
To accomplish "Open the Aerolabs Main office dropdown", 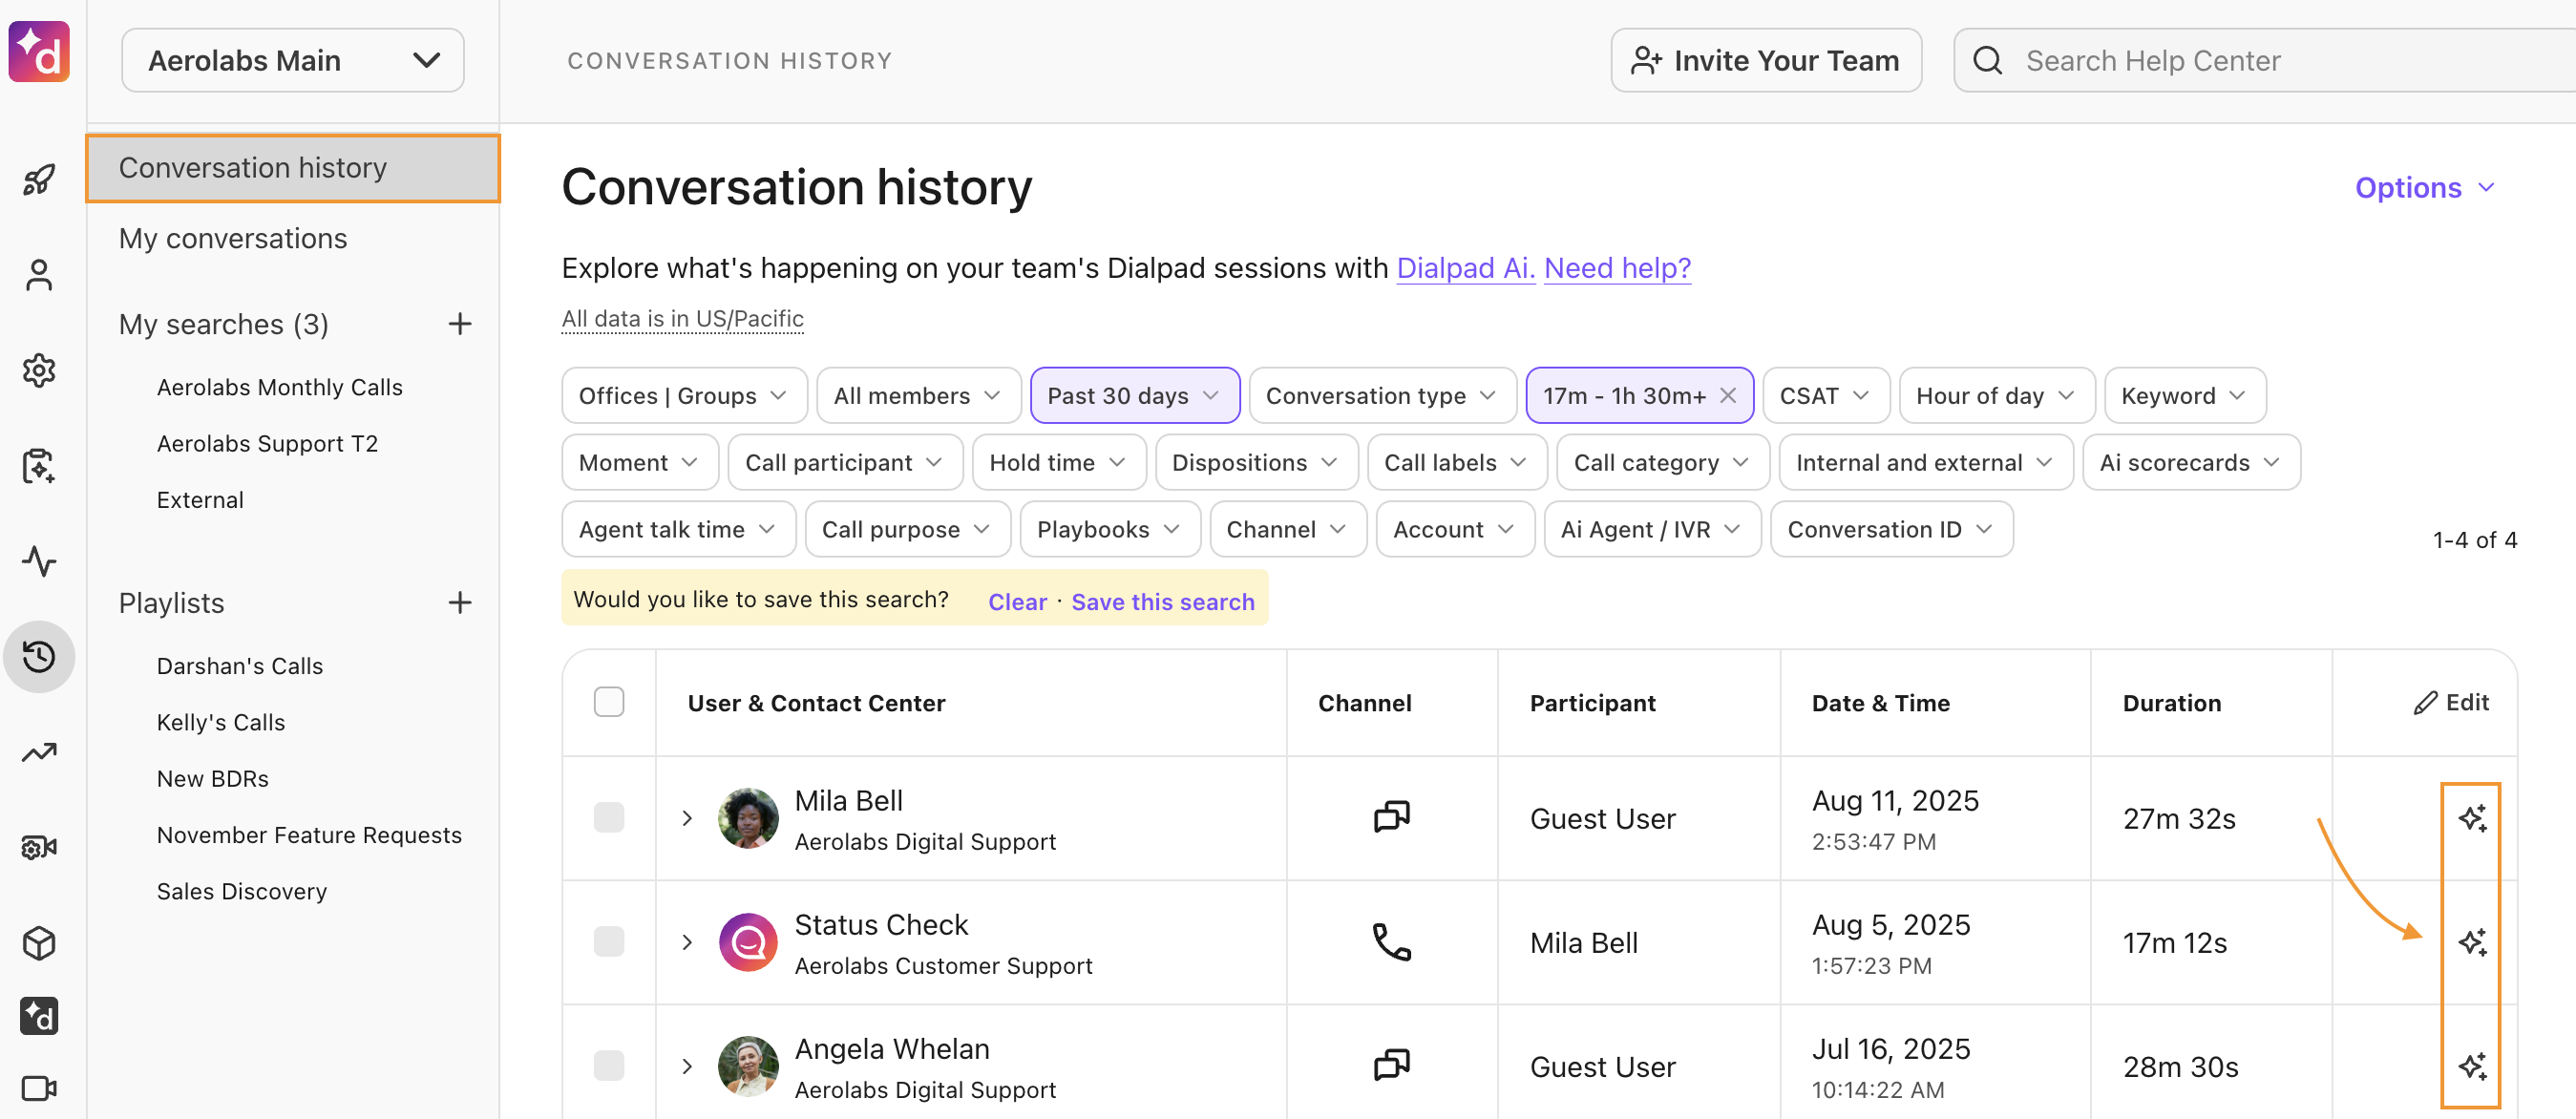I will (x=293, y=61).
